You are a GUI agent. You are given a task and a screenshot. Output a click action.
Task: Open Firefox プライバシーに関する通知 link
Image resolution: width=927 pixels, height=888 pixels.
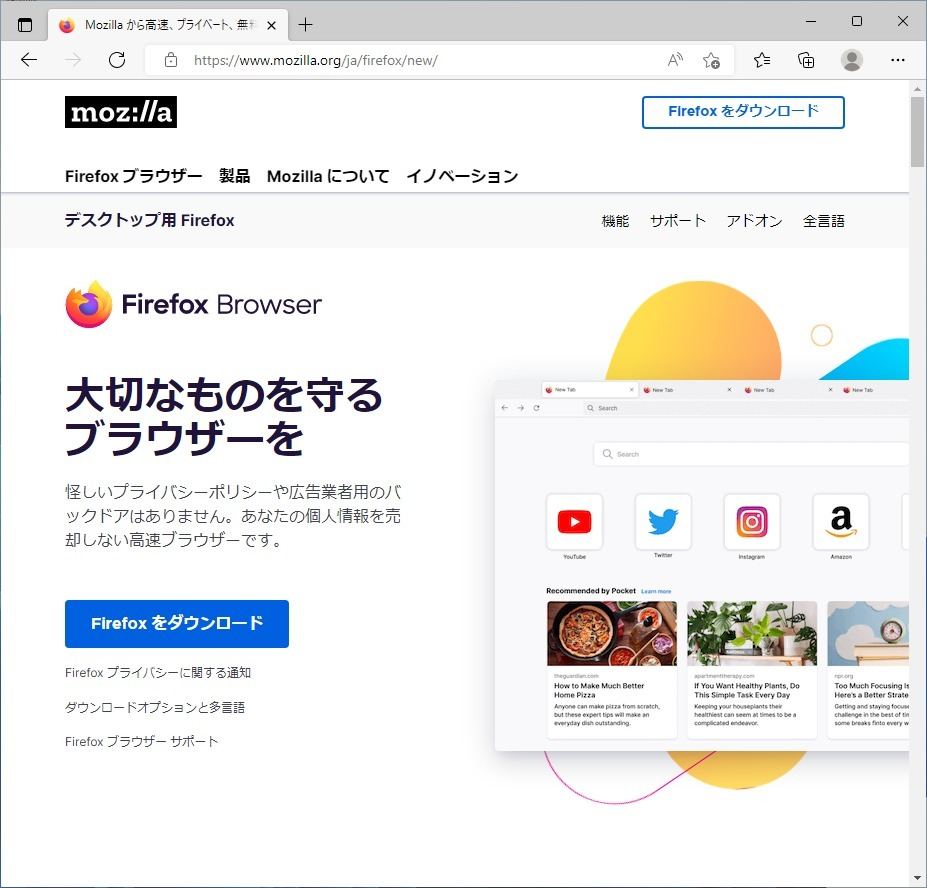click(x=158, y=672)
